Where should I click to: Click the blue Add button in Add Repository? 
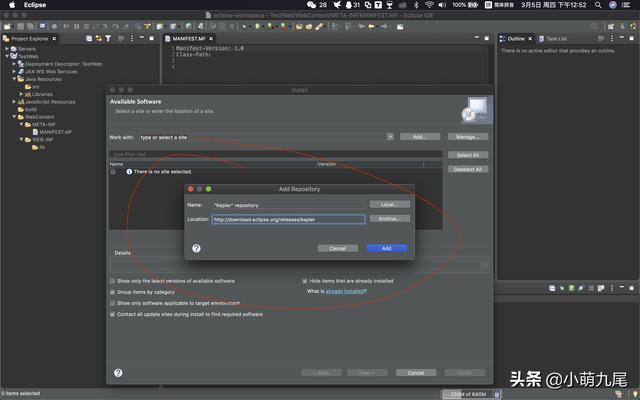387,248
